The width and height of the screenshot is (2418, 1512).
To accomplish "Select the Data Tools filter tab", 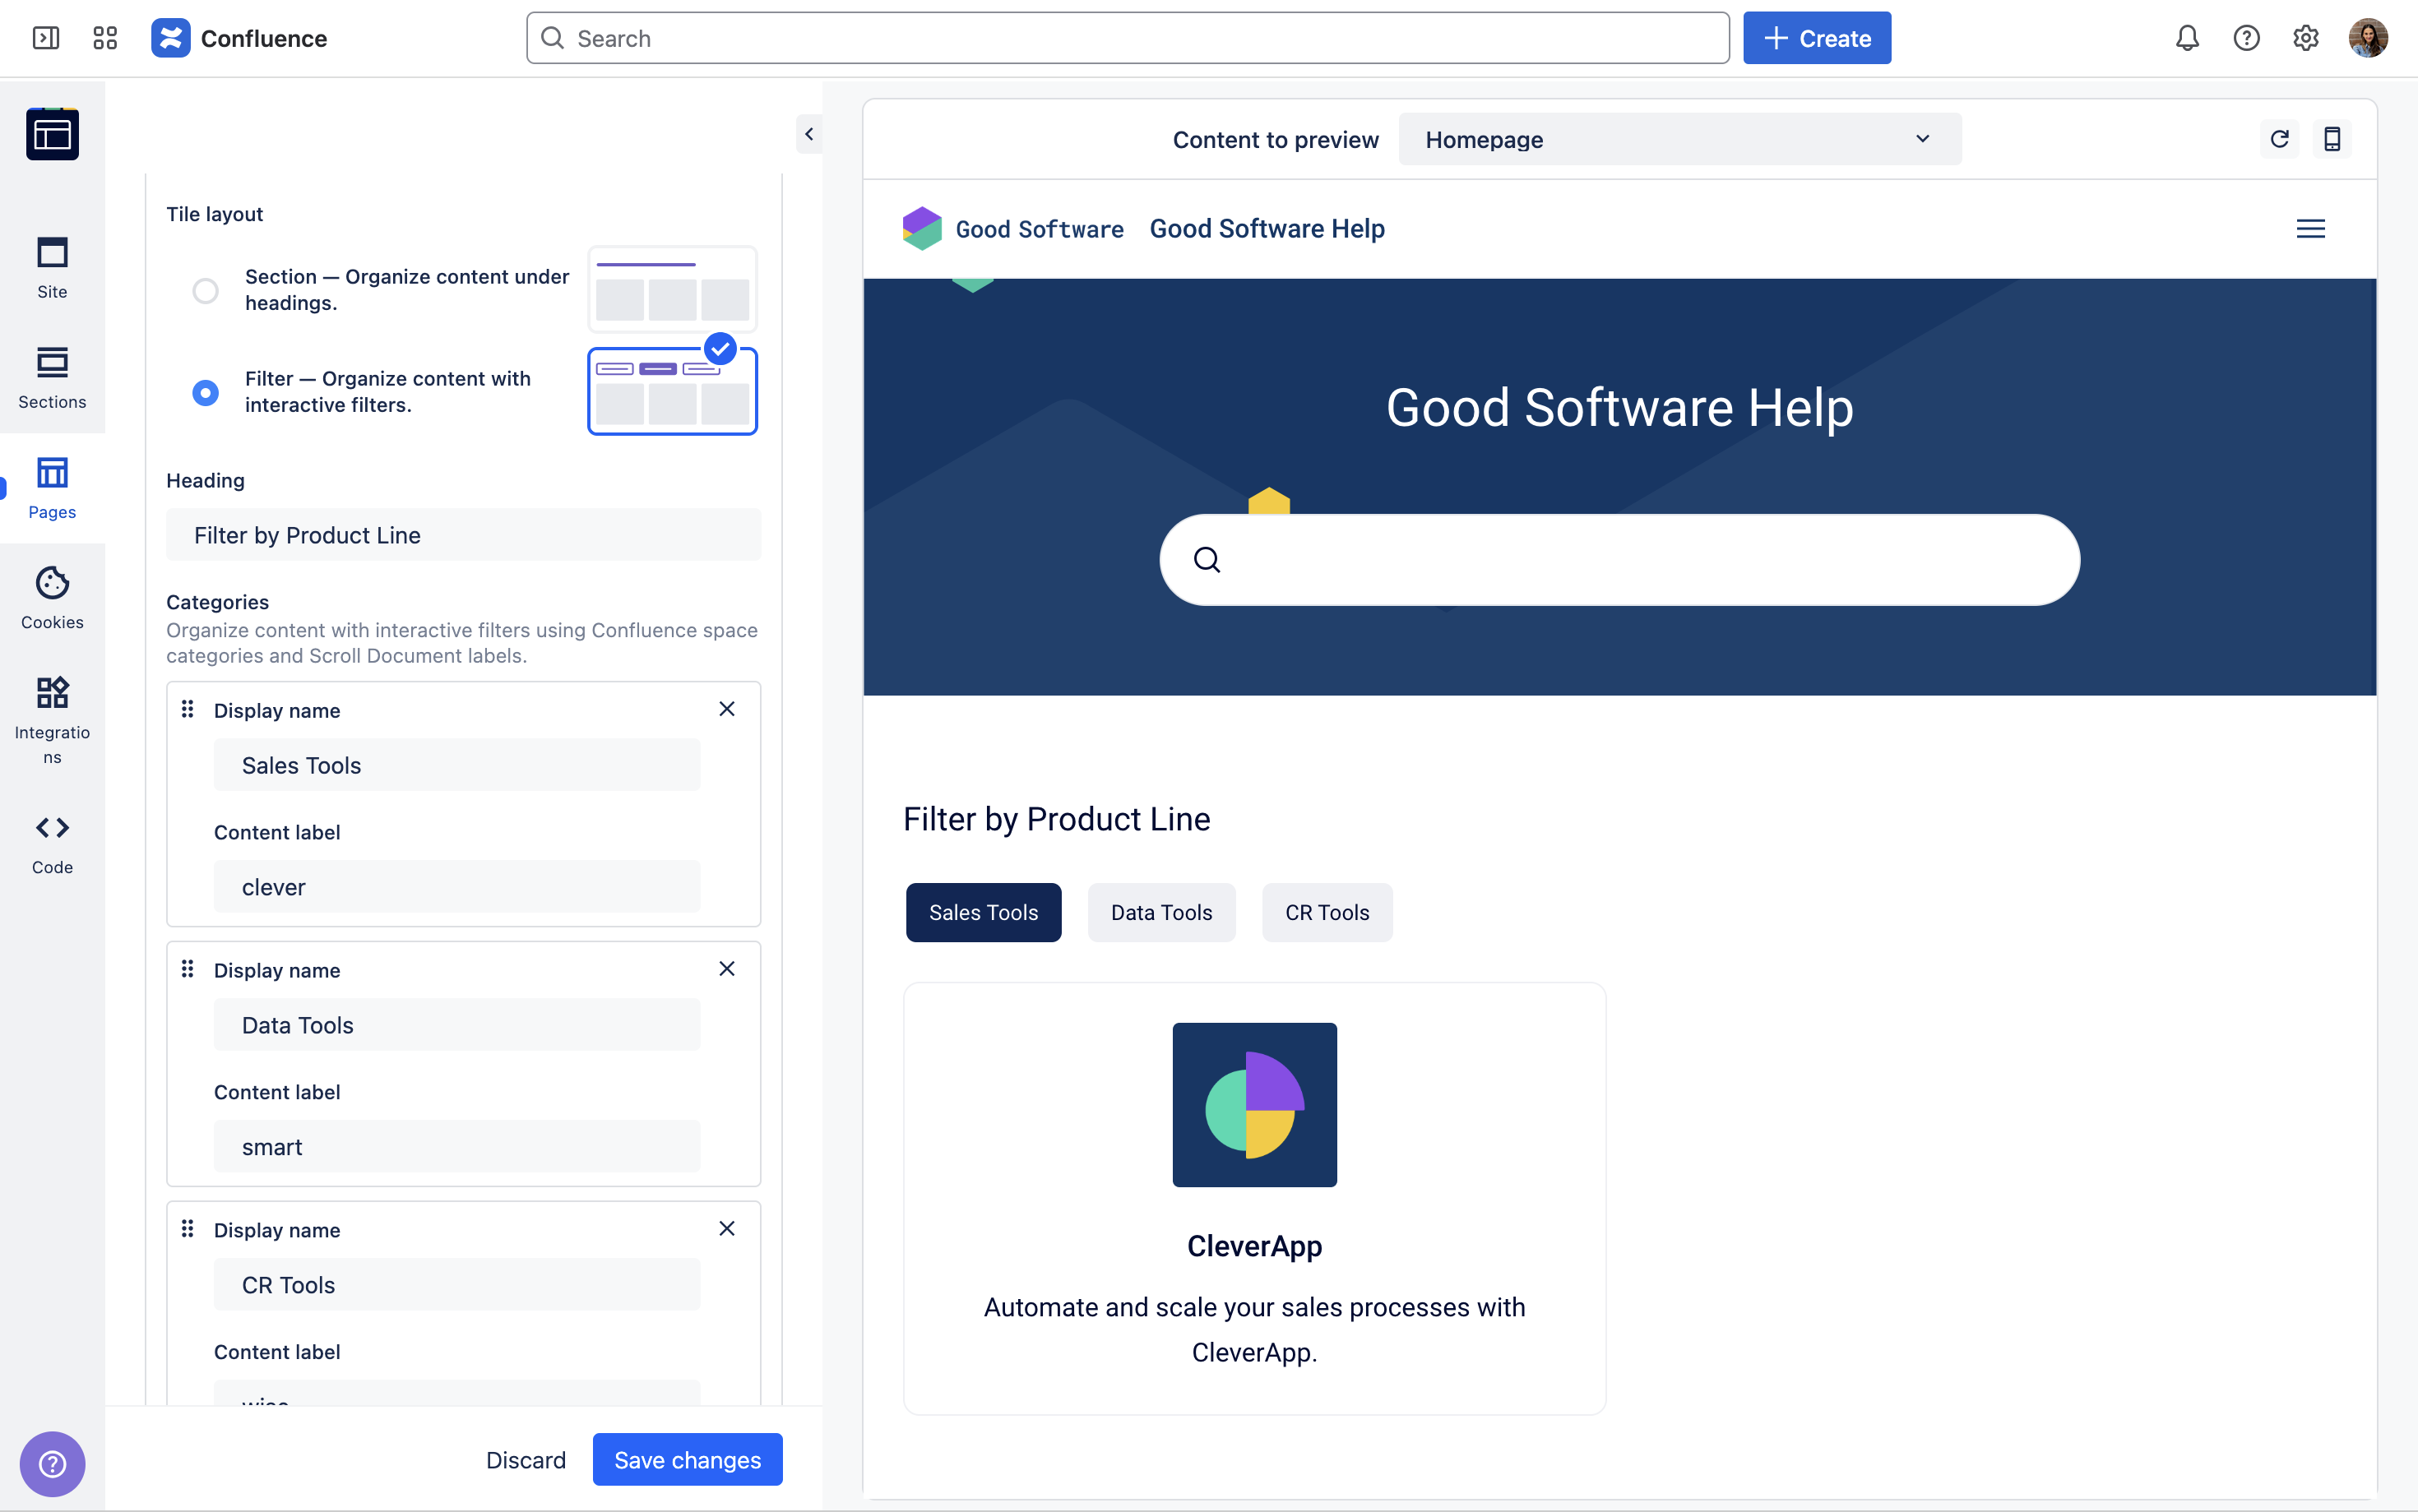I will [x=1161, y=912].
